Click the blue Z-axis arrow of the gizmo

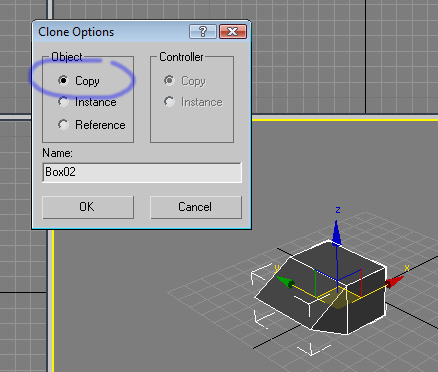tap(336, 234)
